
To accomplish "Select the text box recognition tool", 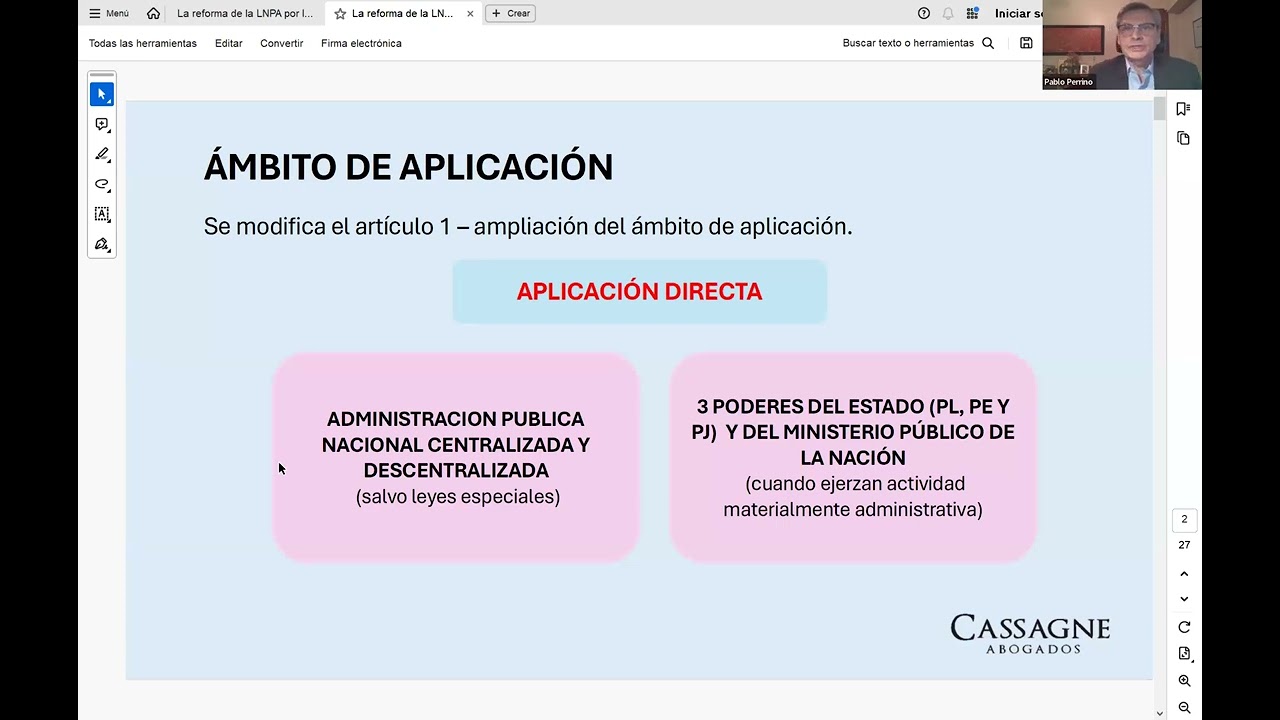I will [x=102, y=214].
